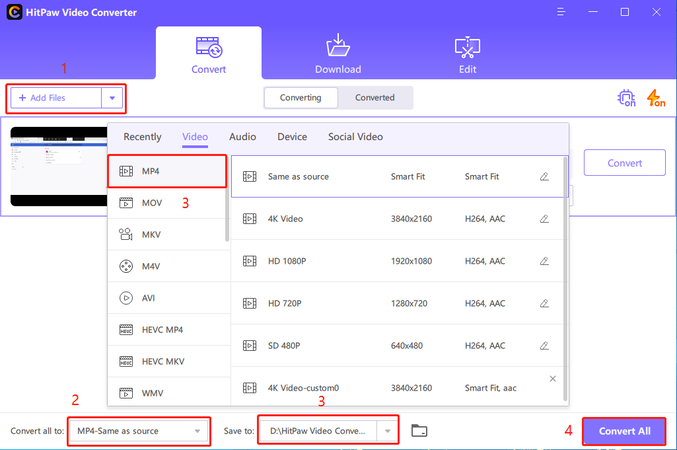This screenshot has height=450, width=677.
Task: Edit the 4K Video preset
Action: [544, 218]
